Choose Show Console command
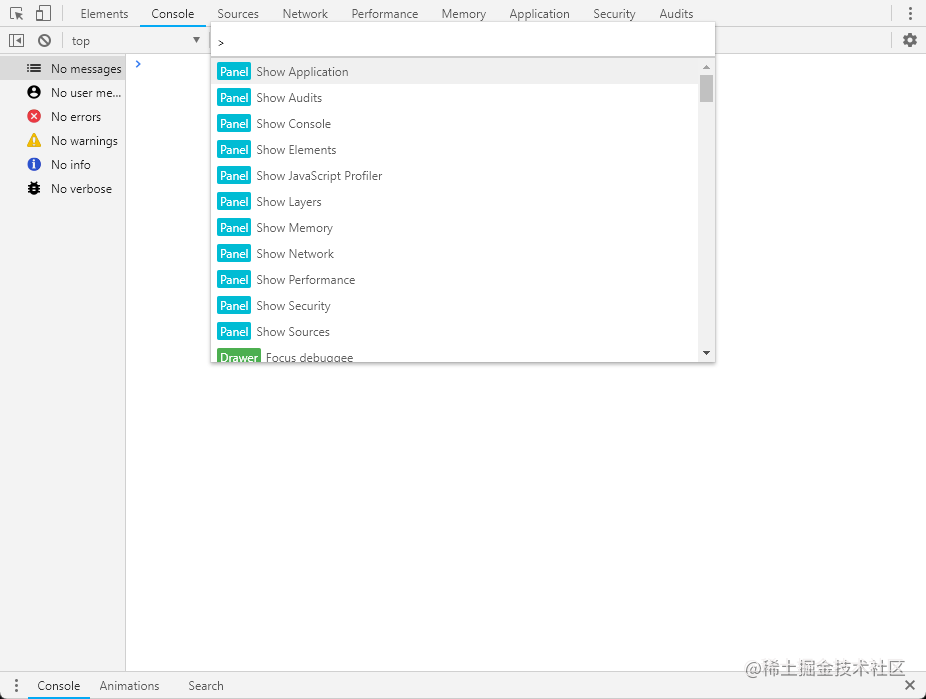 coord(454,123)
